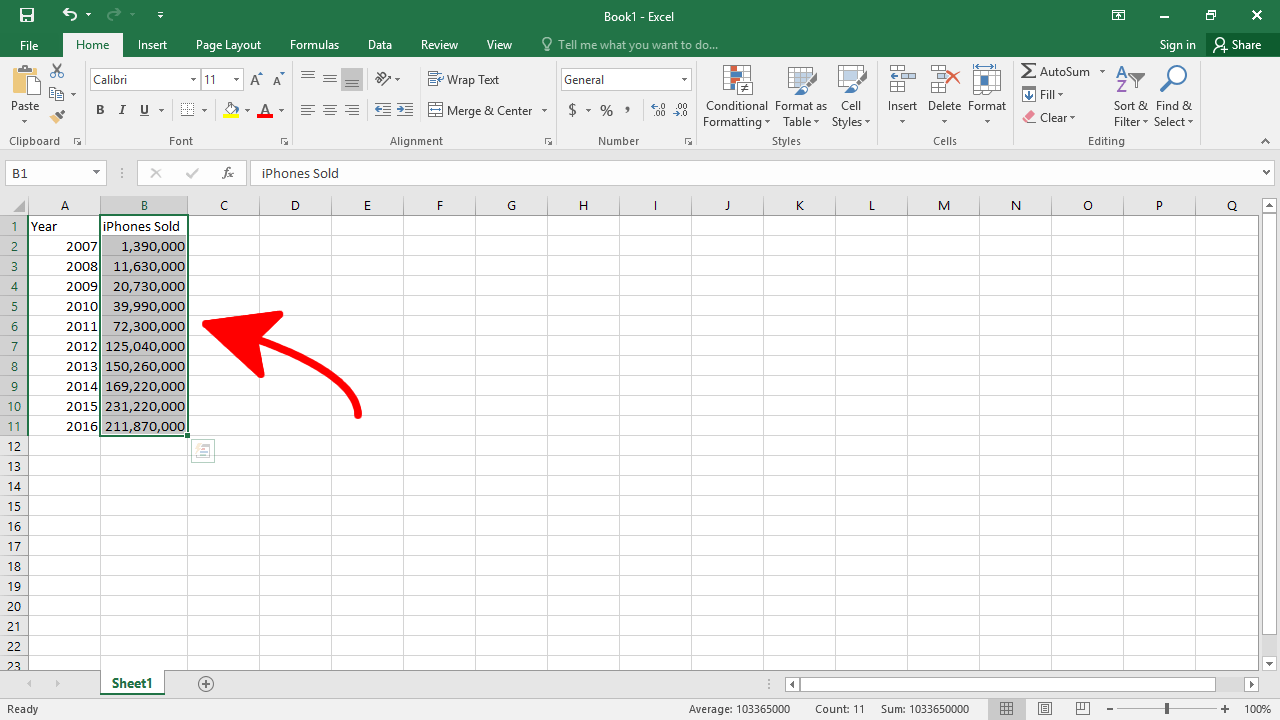Decrease font size with the small A icon

(279, 80)
